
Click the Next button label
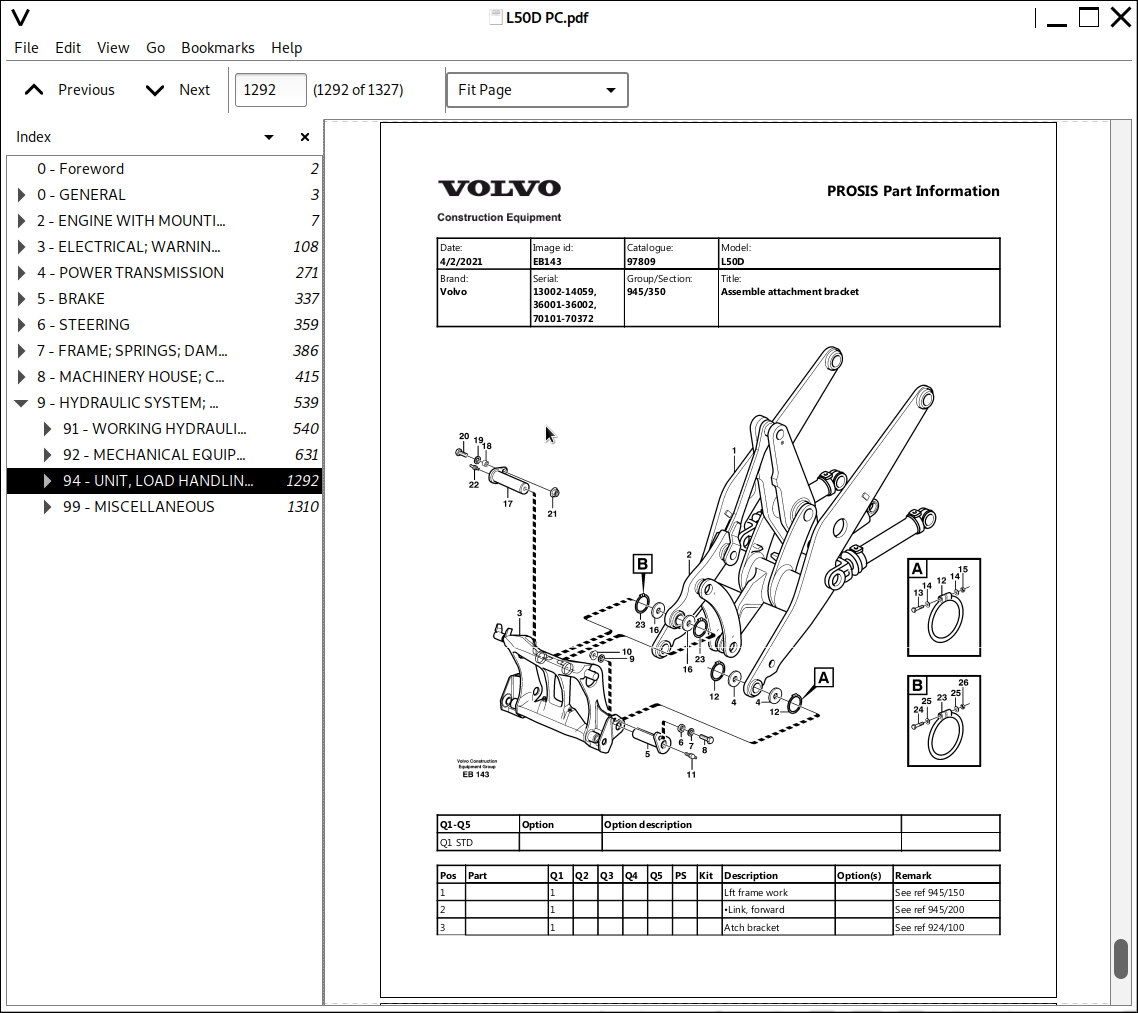click(195, 90)
